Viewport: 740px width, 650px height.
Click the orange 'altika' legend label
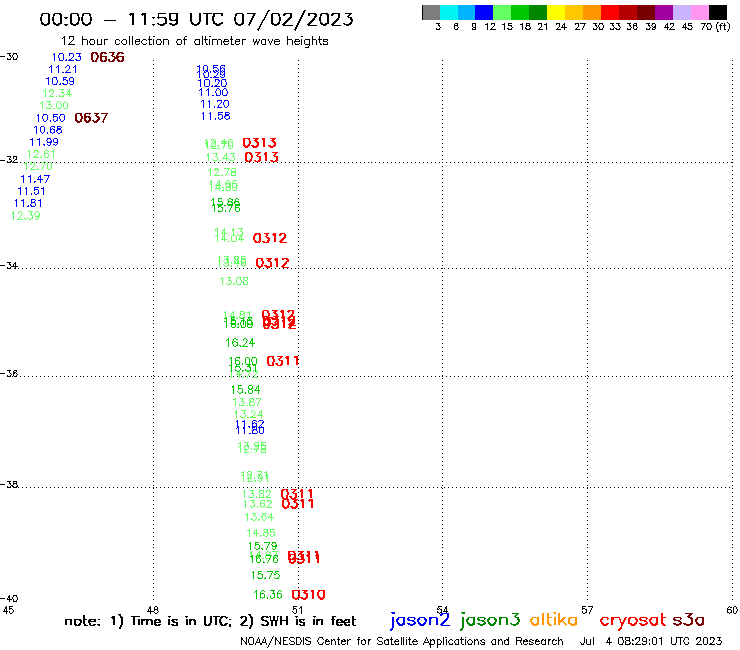[554, 620]
